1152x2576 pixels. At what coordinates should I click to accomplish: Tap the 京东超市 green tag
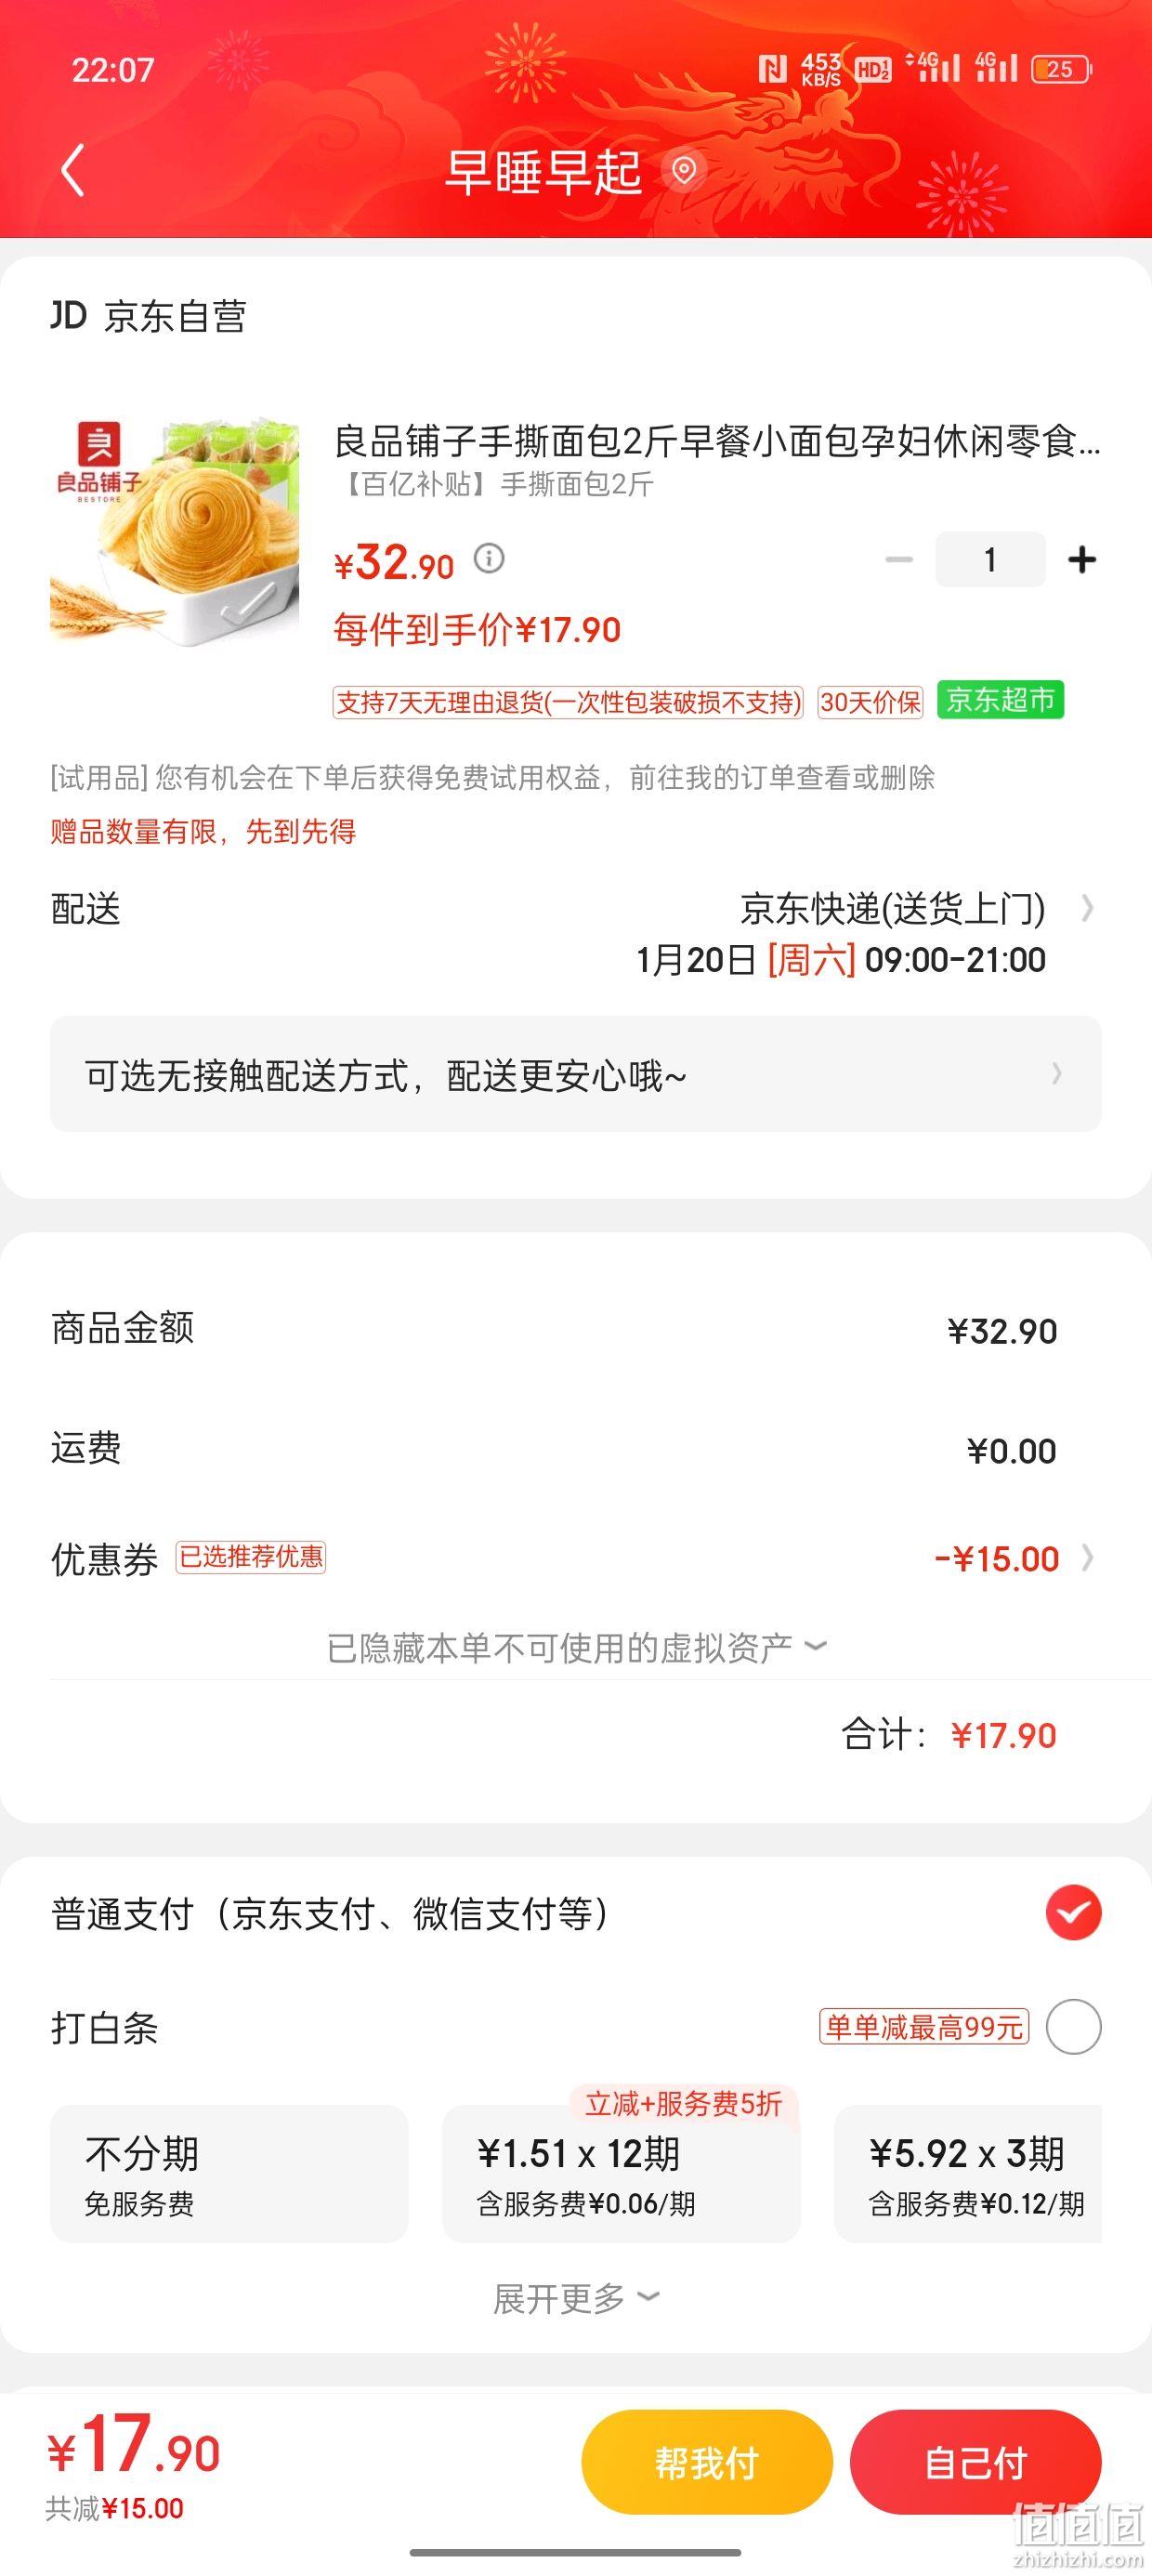coord(1000,700)
